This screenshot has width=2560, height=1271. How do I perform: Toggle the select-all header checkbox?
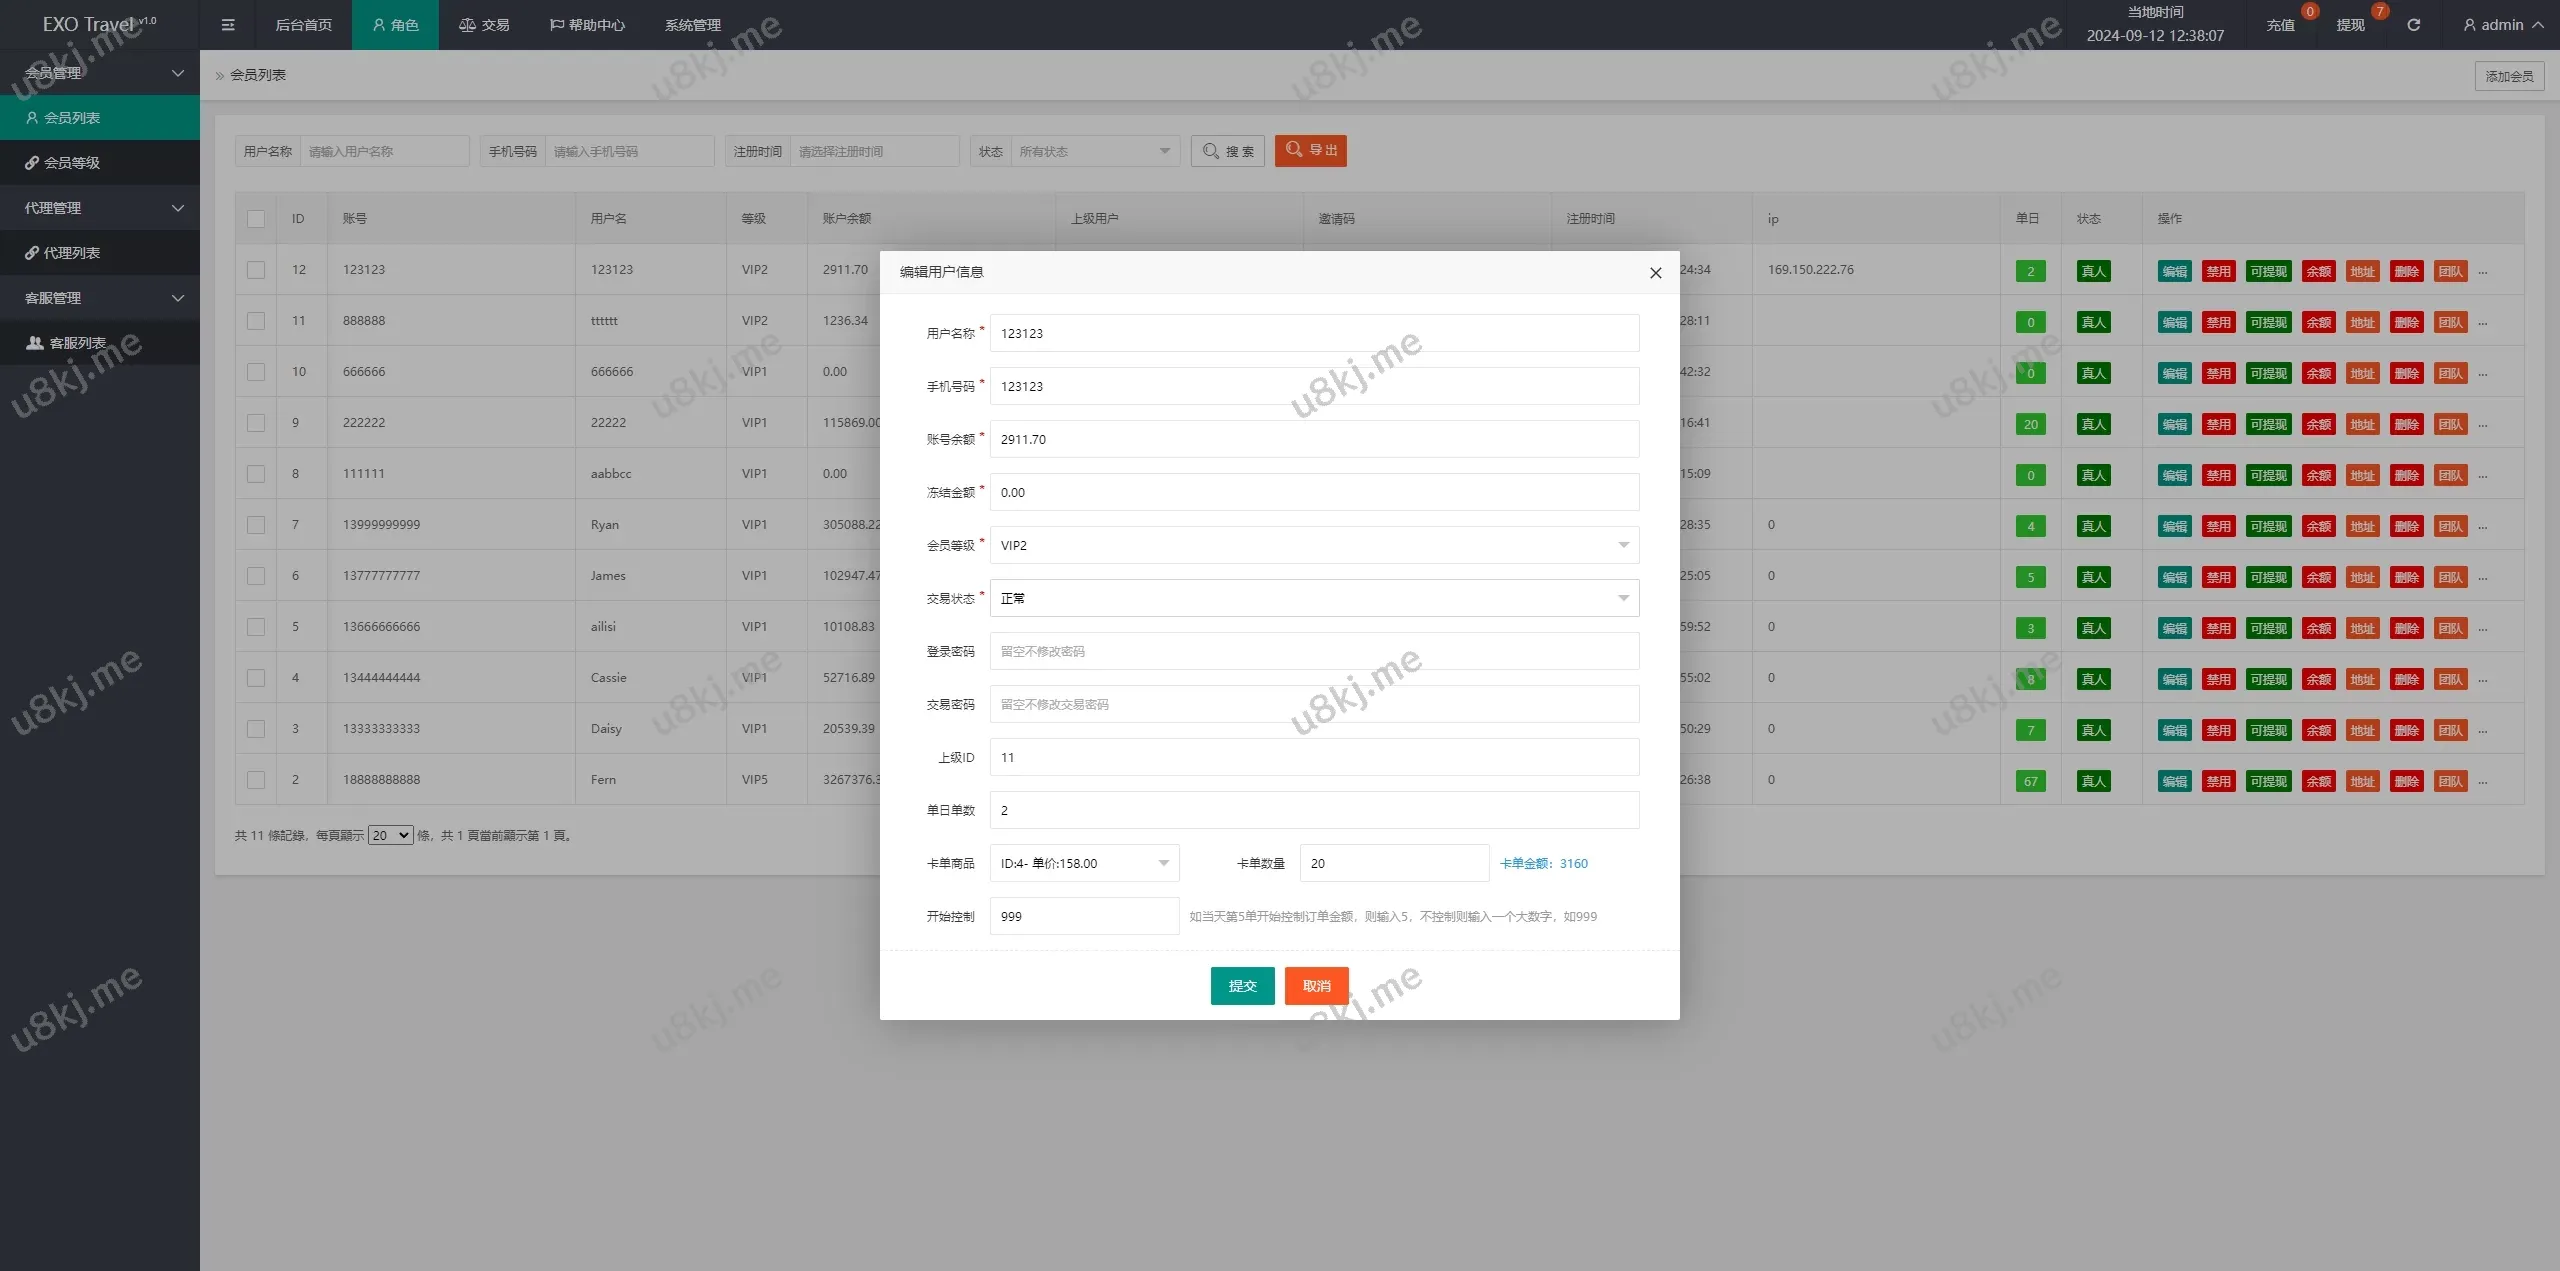click(x=256, y=219)
